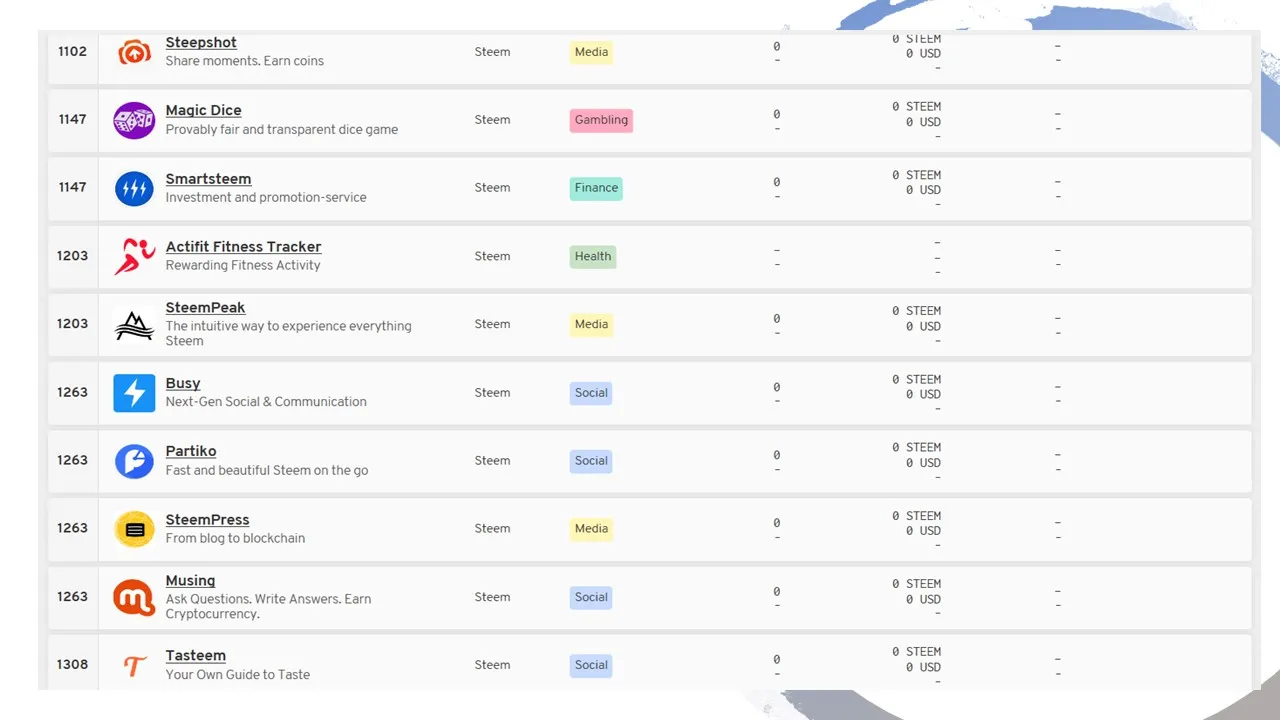Click the Magic Dice purple dice icon
The width and height of the screenshot is (1280, 720).
134,120
